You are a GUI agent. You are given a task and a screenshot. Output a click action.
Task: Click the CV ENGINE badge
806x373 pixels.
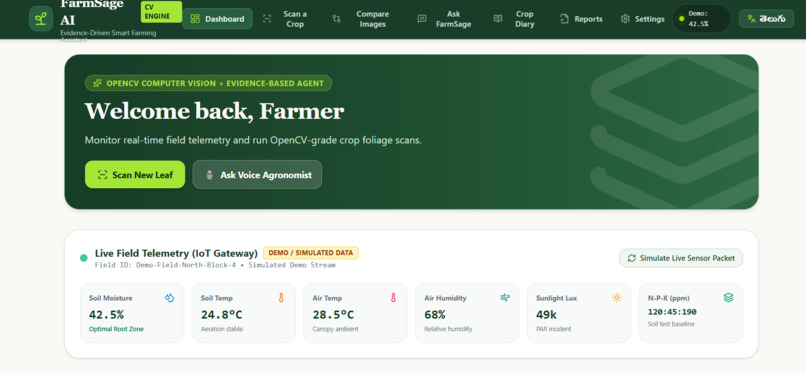click(161, 12)
